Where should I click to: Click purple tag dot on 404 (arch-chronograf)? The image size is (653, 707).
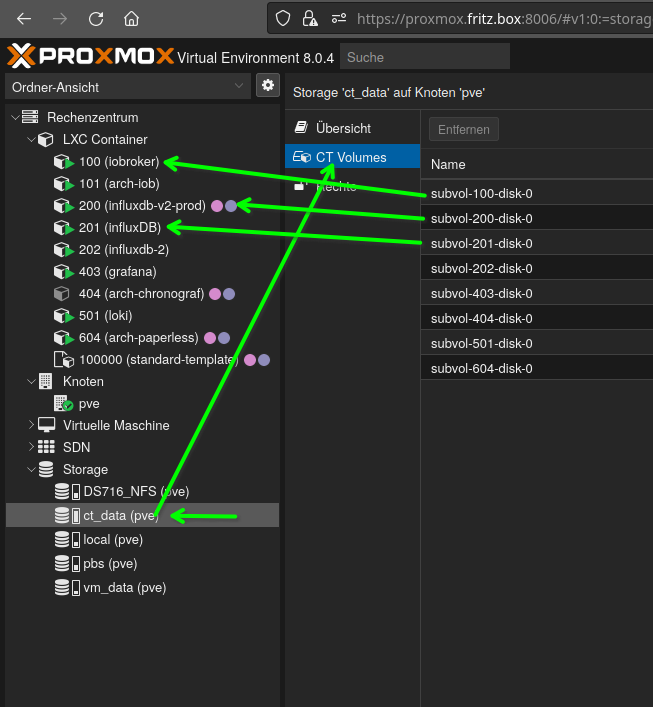click(x=229, y=294)
